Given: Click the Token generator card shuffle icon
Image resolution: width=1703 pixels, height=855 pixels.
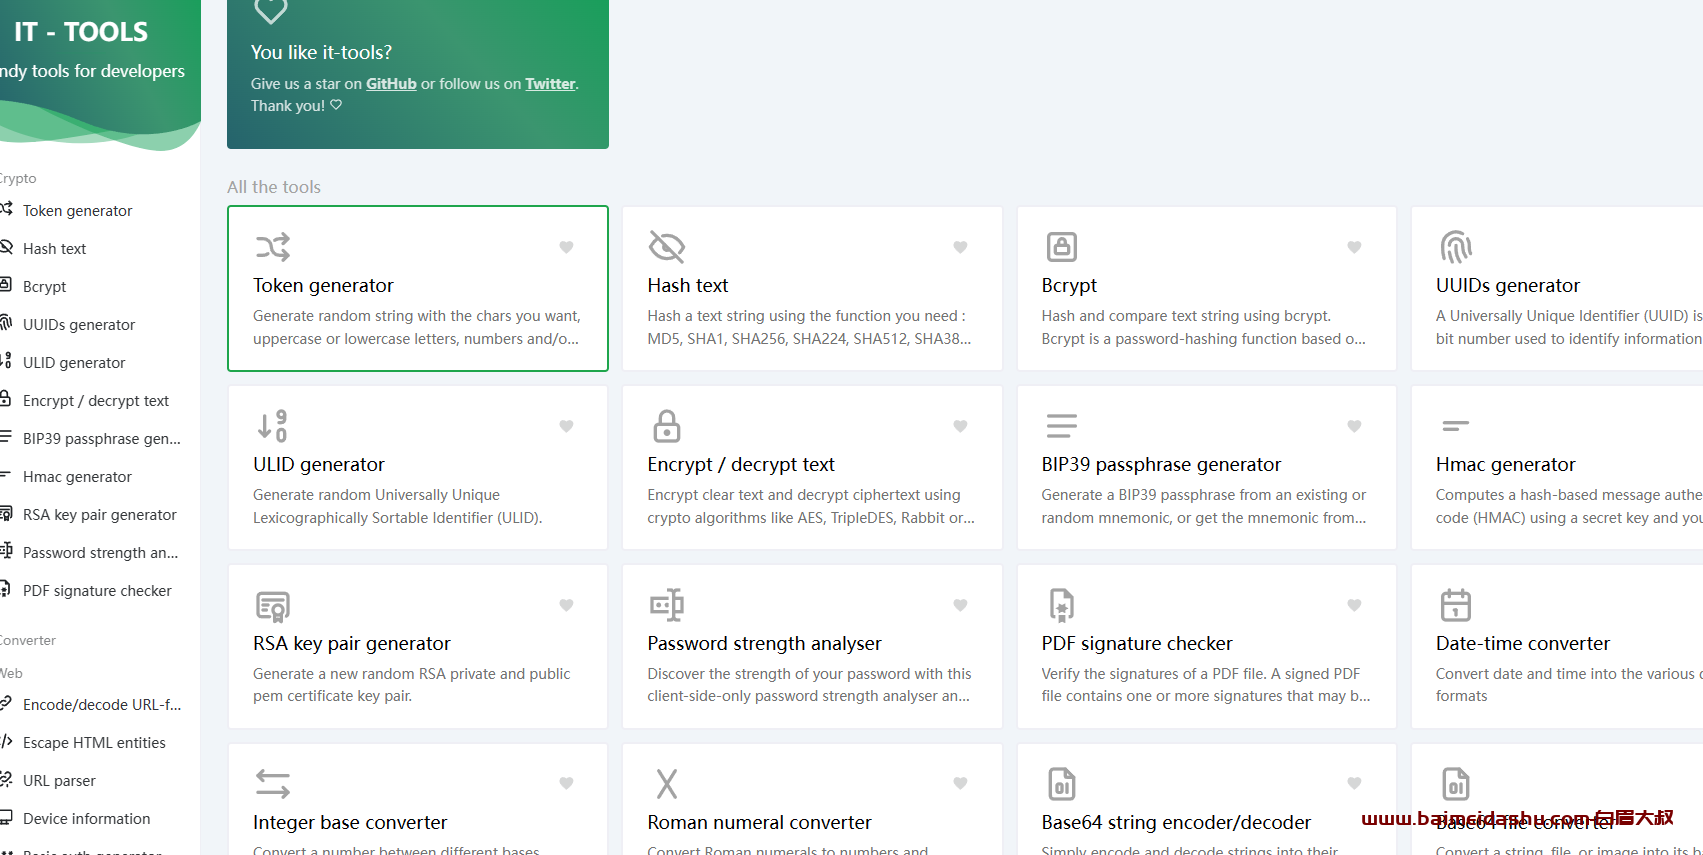Looking at the screenshot, I should pyautogui.click(x=273, y=246).
